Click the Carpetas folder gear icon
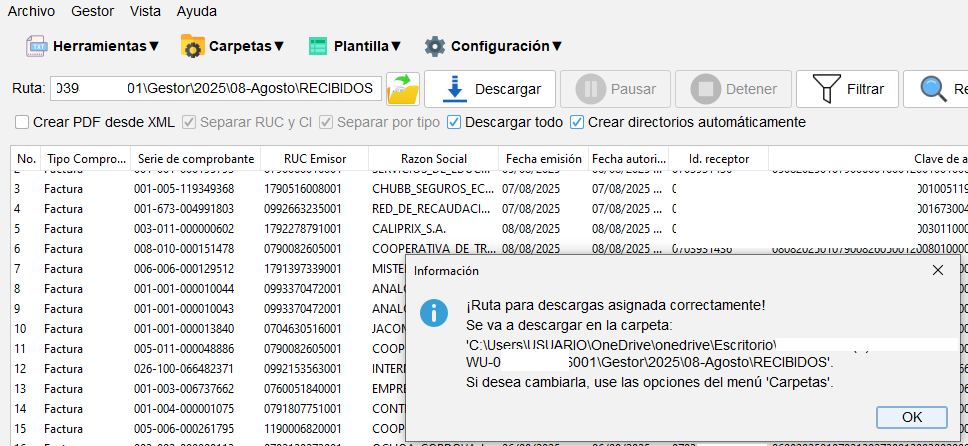968x446 pixels. pyautogui.click(x=192, y=46)
